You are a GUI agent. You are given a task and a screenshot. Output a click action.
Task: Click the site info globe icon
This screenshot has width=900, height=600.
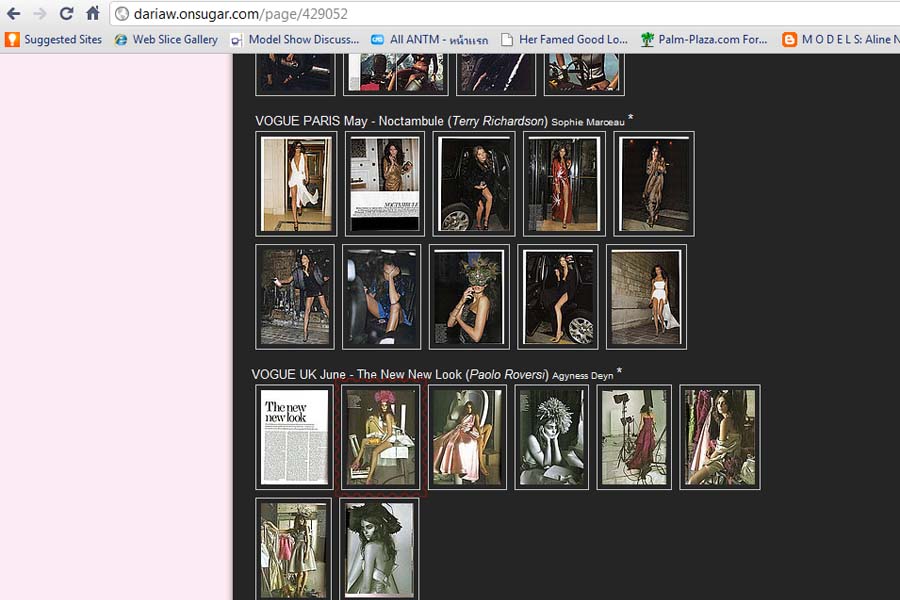122,14
